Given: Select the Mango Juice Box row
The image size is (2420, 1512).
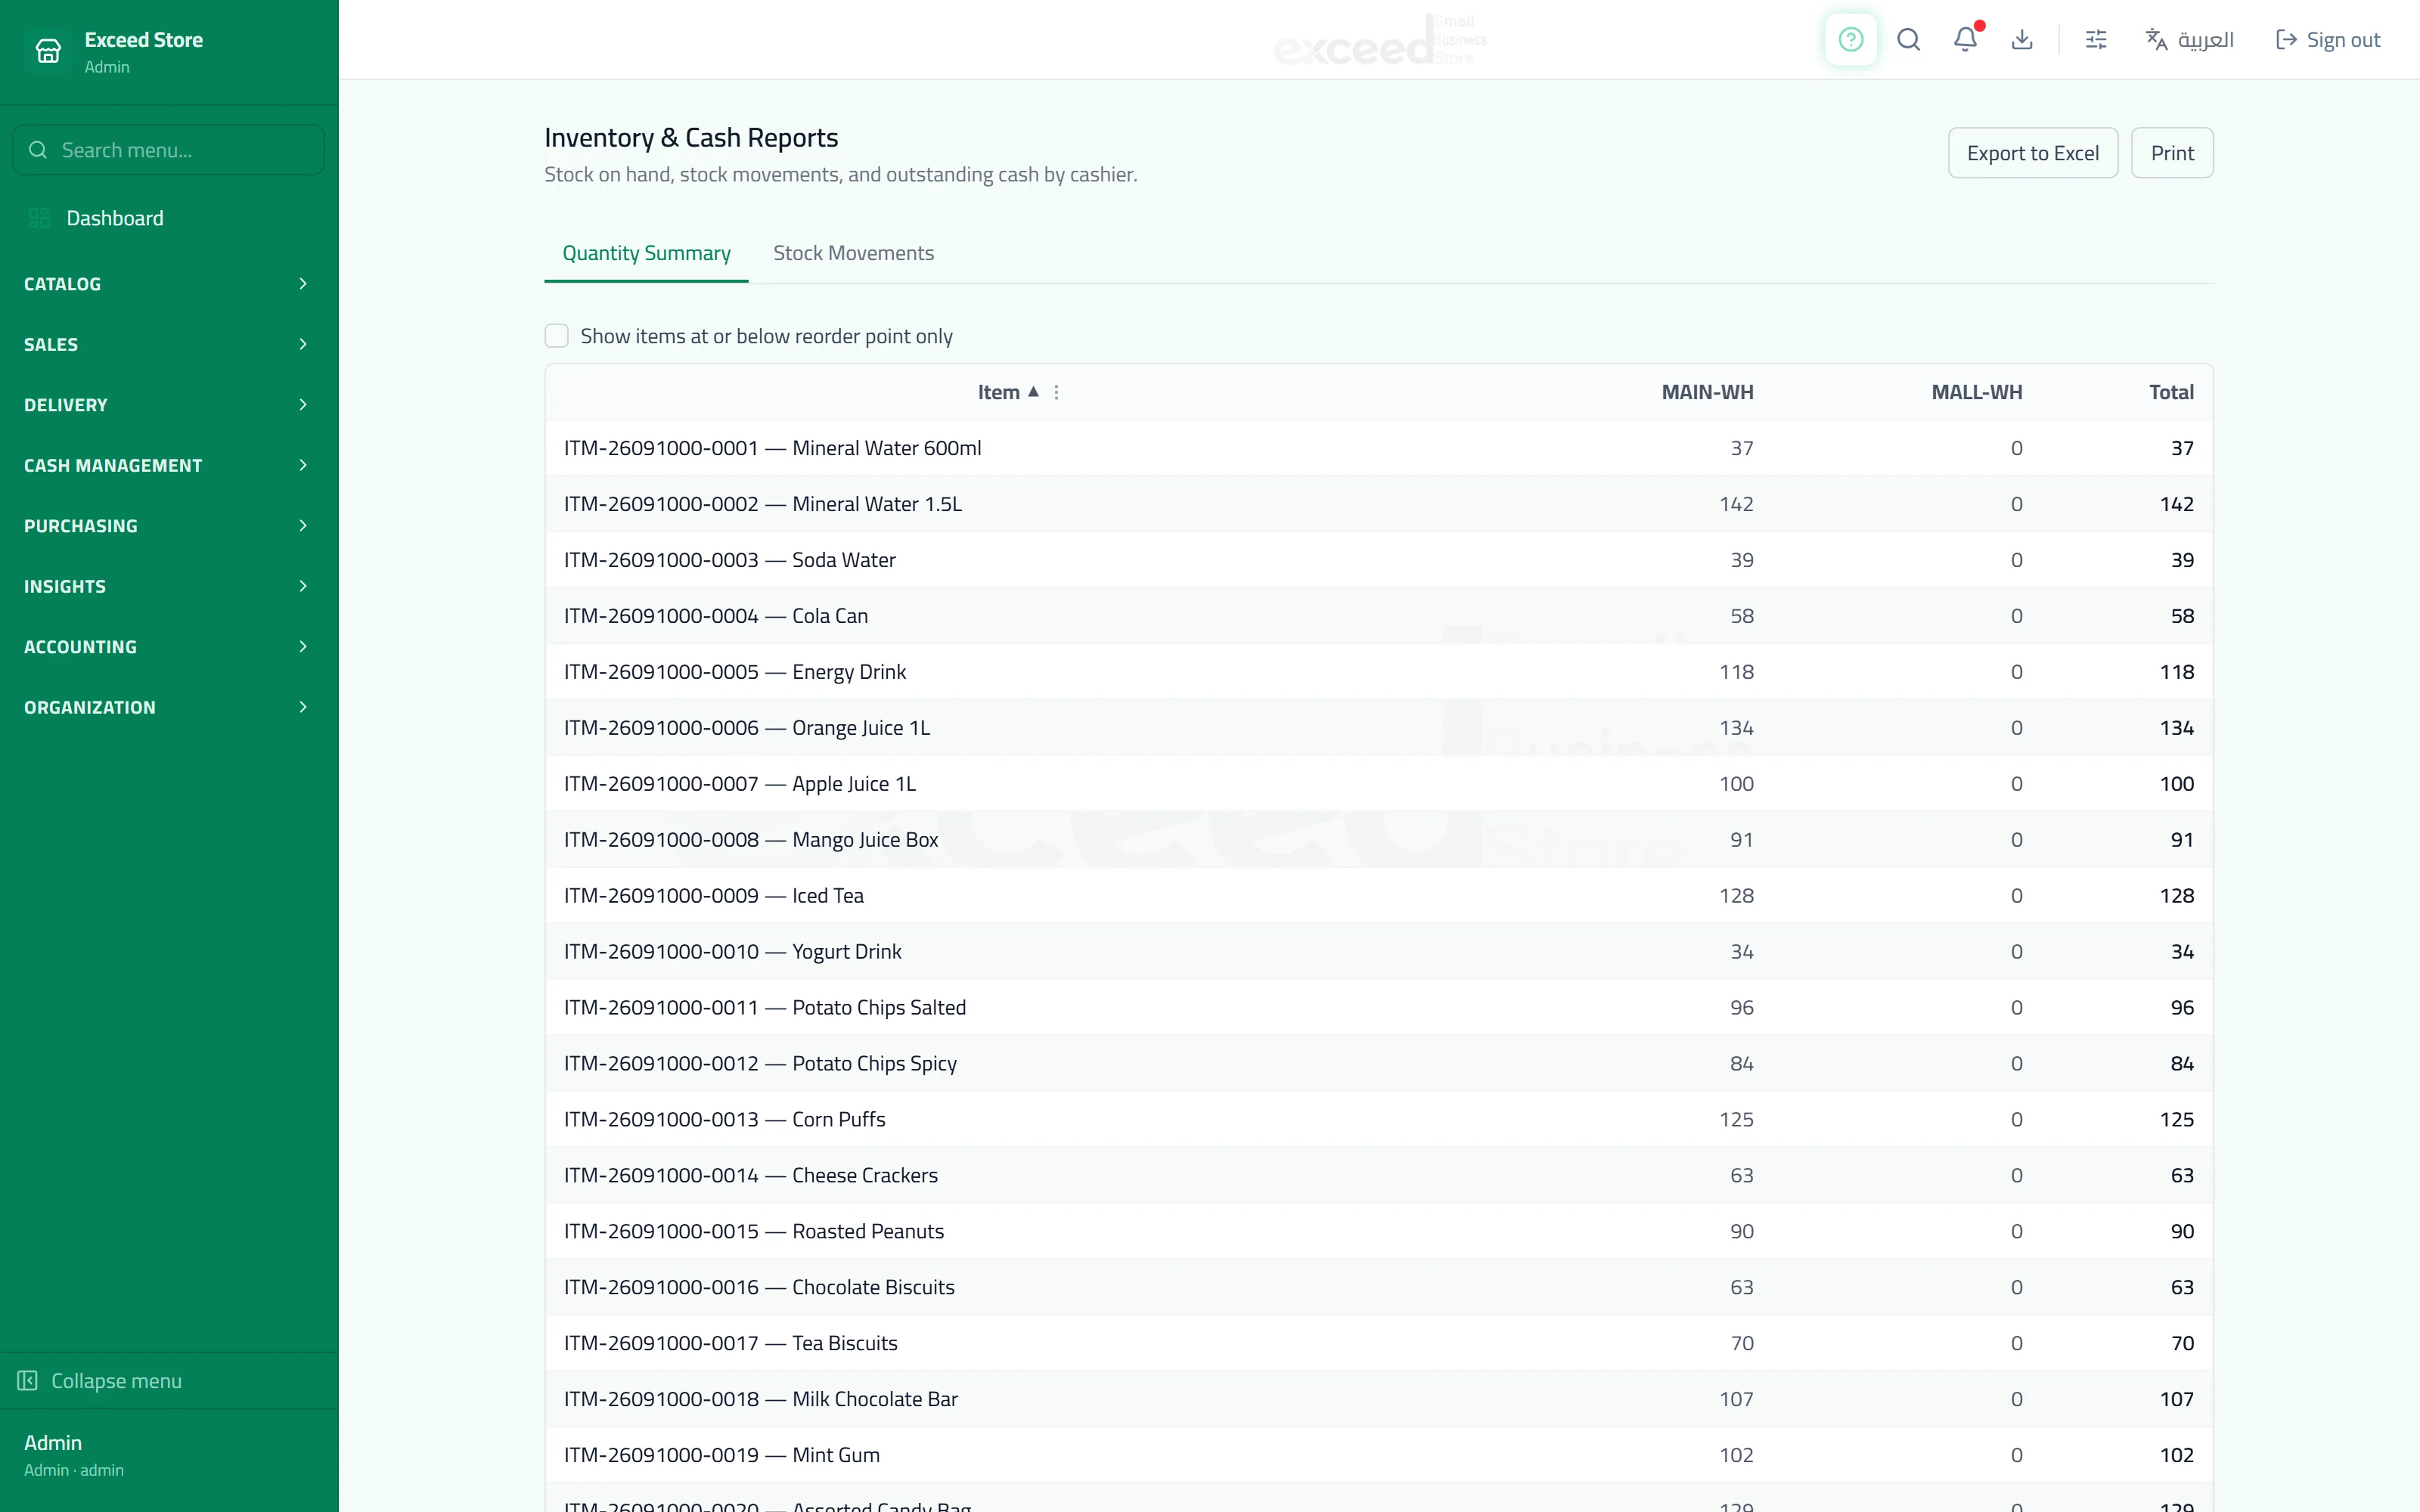Looking at the screenshot, I should [1379, 840].
